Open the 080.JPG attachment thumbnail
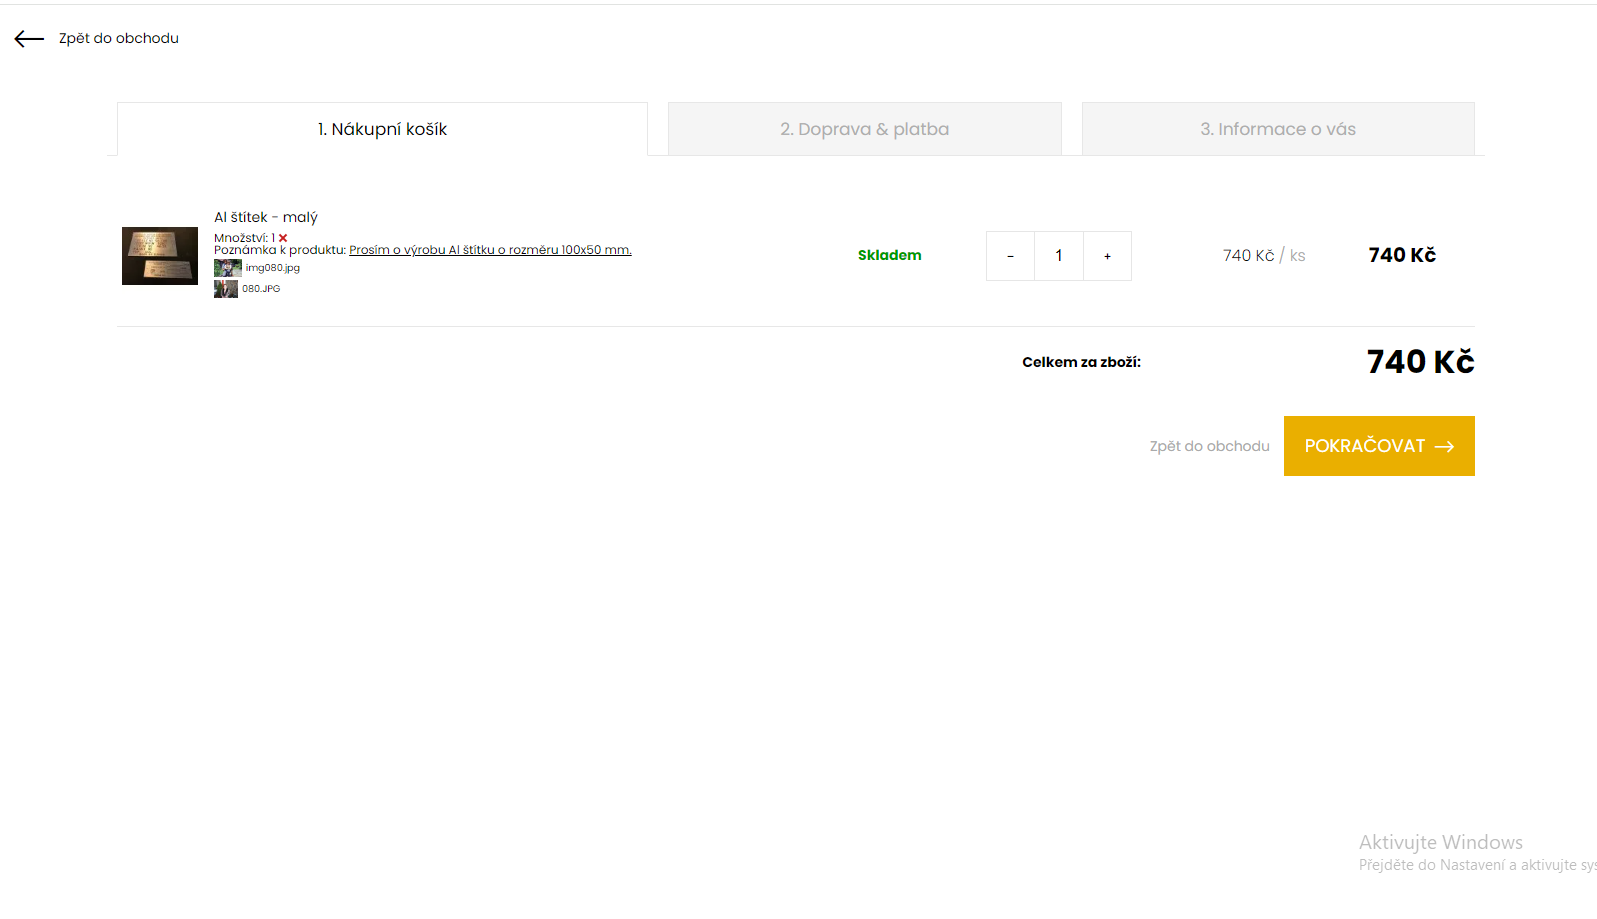Image resolution: width=1597 pixels, height=919 pixels. click(x=226, y=289)
